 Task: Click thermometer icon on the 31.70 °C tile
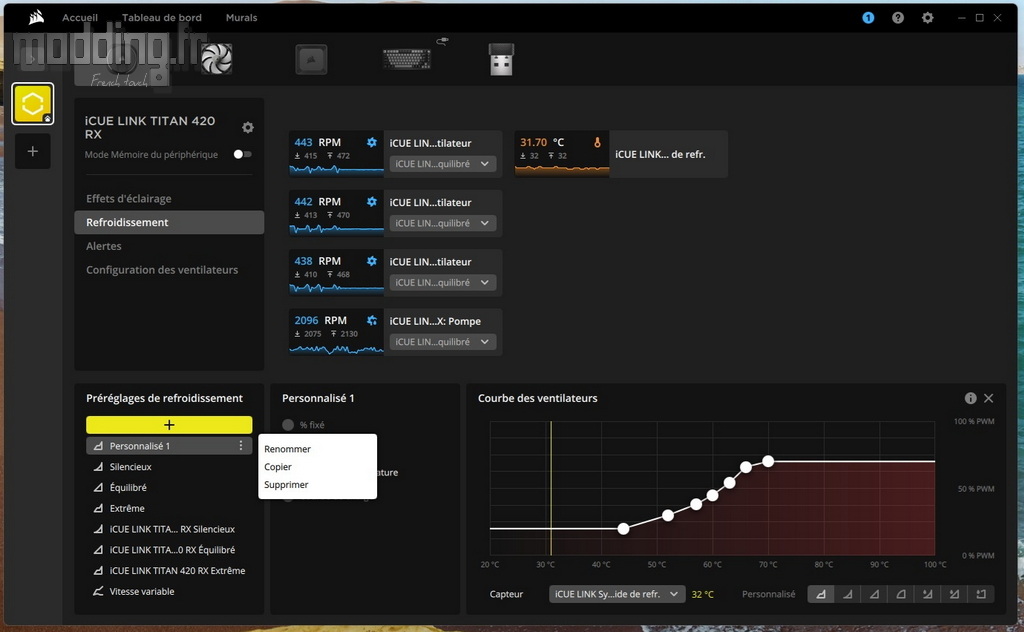click(597, 142)
